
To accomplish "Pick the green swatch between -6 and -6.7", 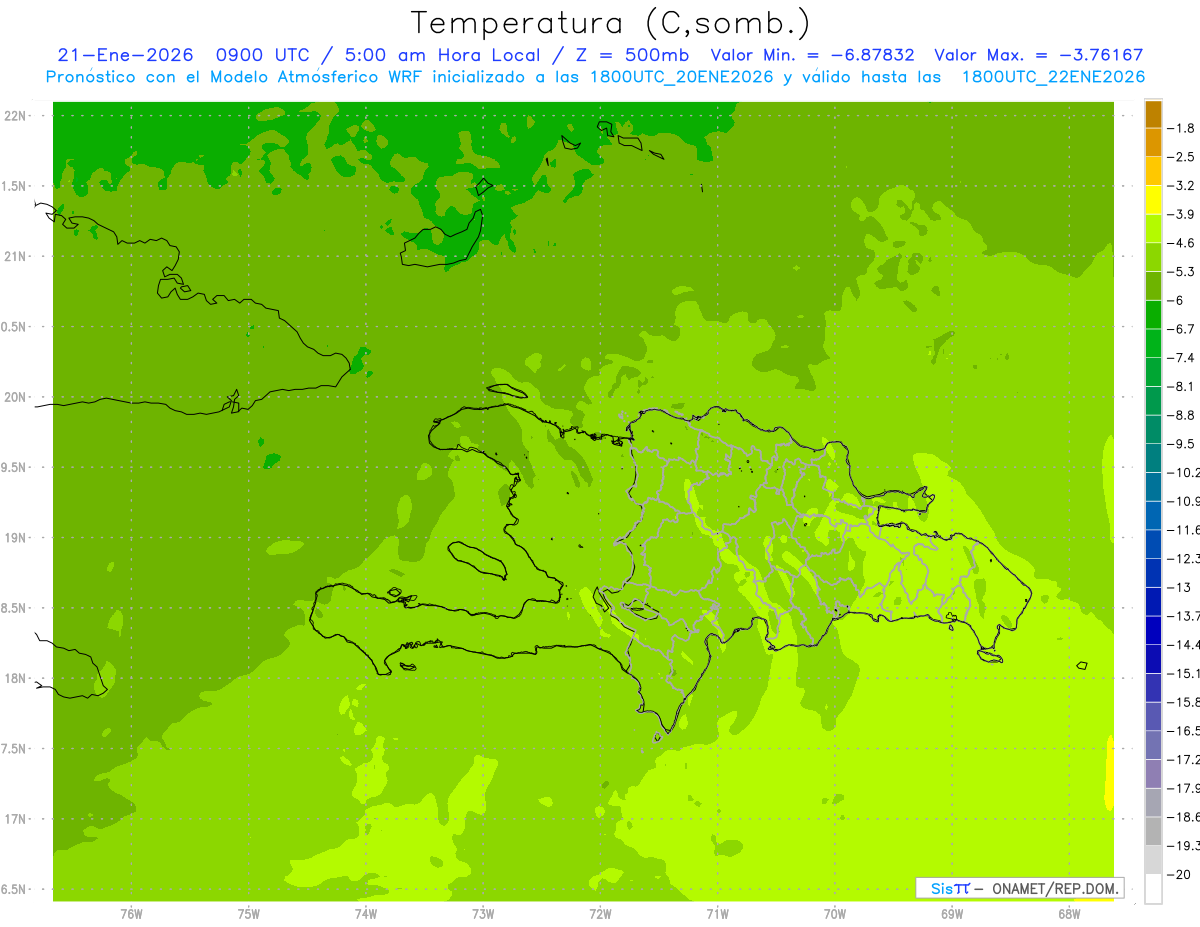I will (1153, 315).
